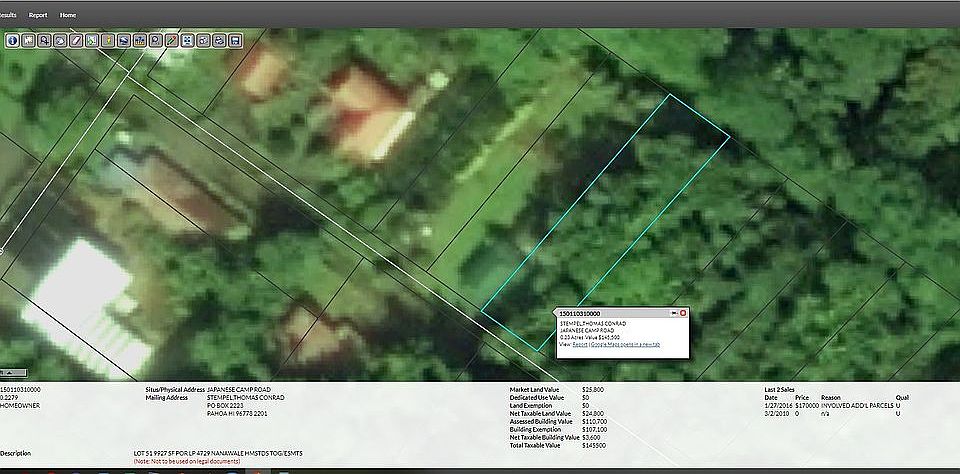The width and height of the screenshot is (960, 474).
Task: Click the $110,700 assessed building value
Action: (595, 421)
